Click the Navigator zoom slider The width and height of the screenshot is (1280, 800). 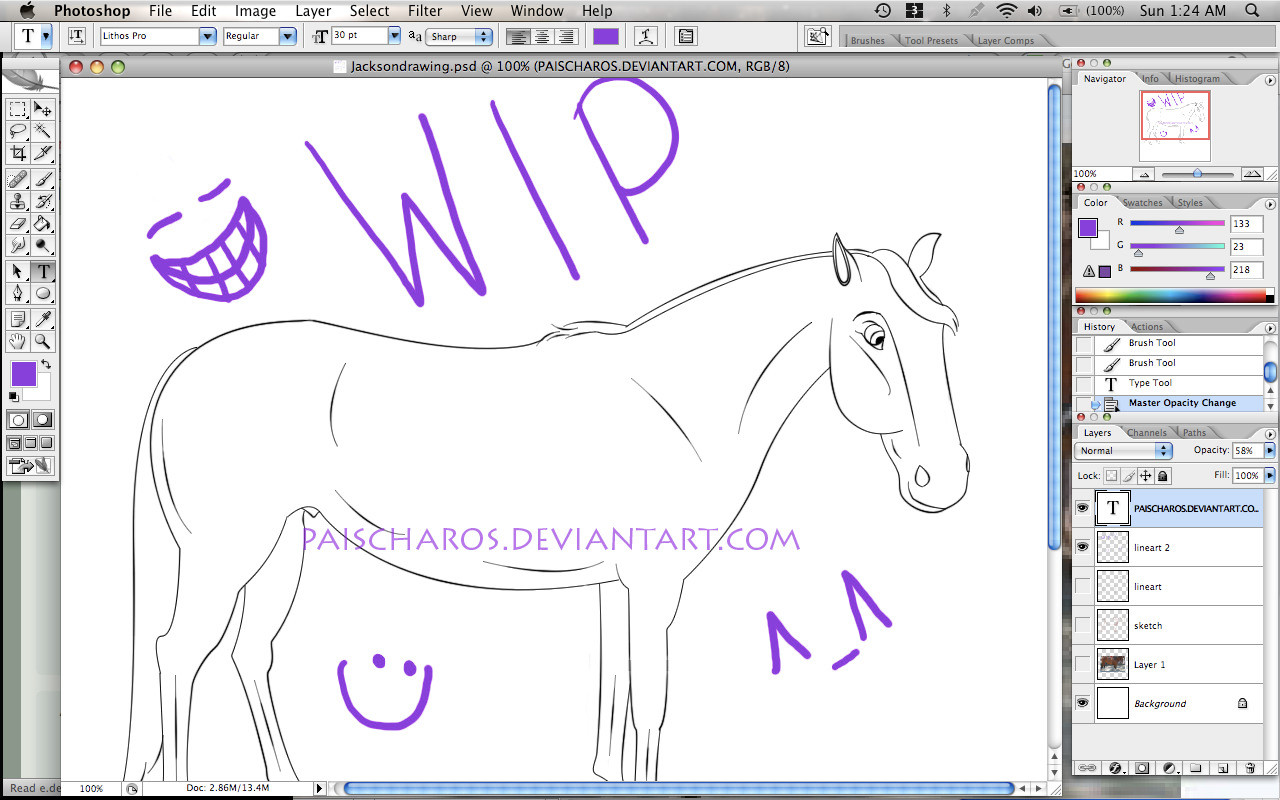tap(1197, 173)
